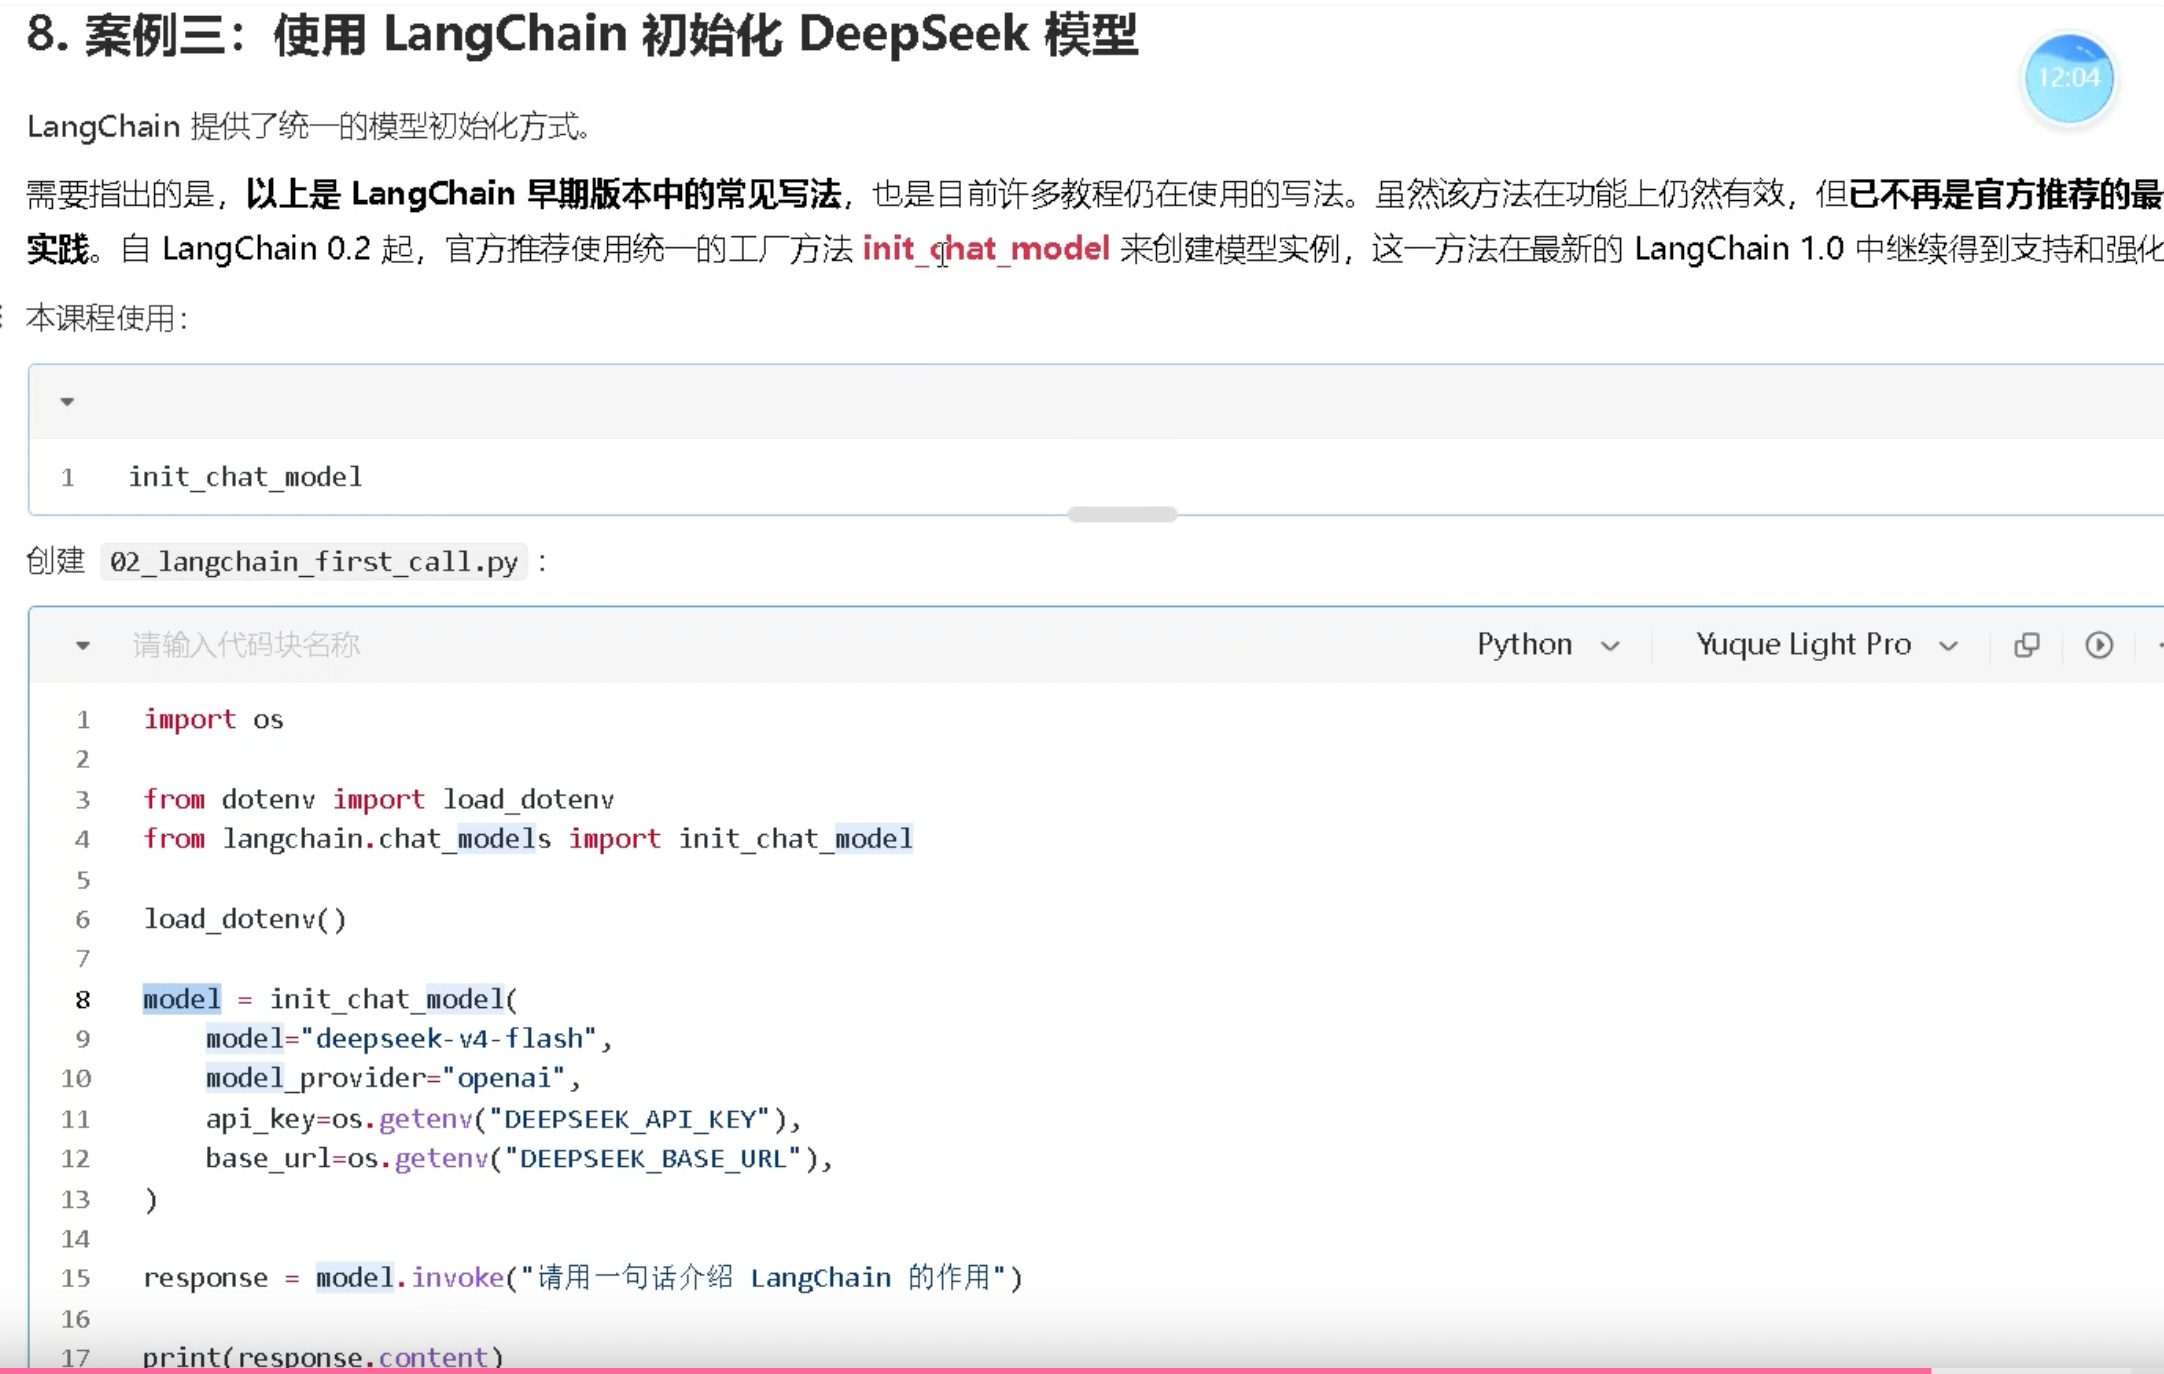
Task: Click the 'from langchain.chat_models import' code line
Action: click(x=527, y=838)
